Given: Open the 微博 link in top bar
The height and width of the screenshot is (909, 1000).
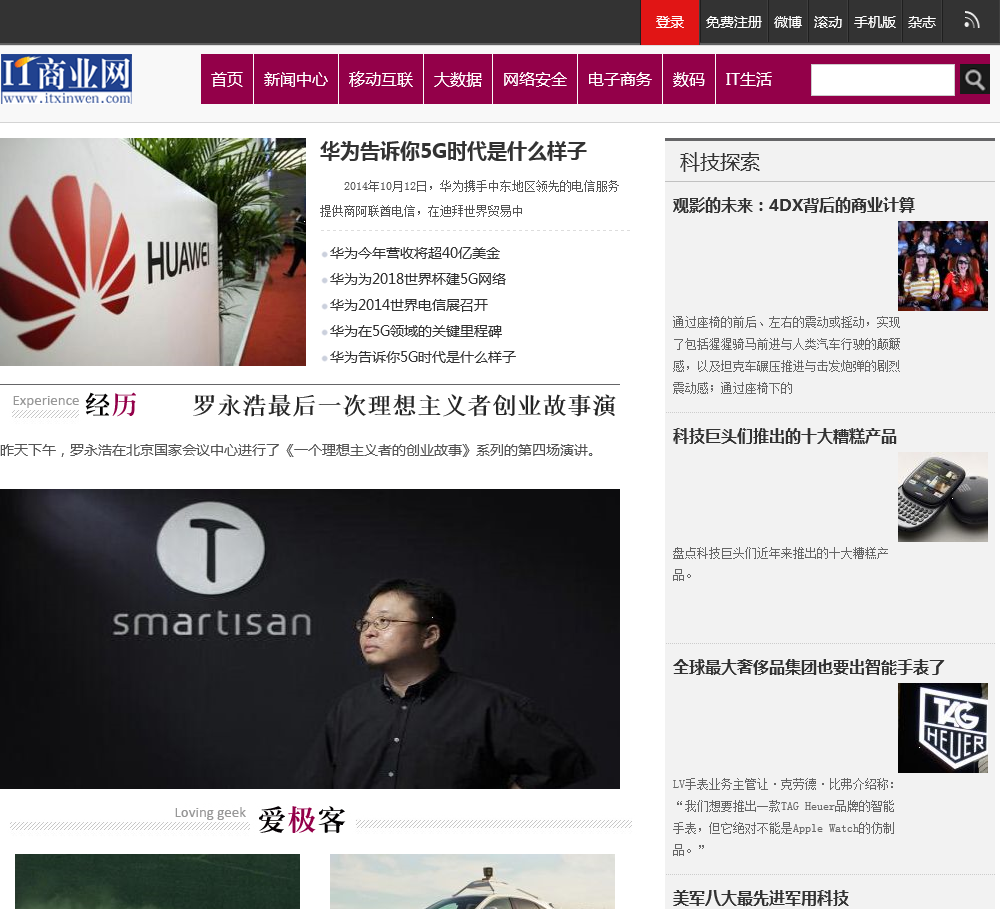Looking at the screenshot, I should pos(788,22).
